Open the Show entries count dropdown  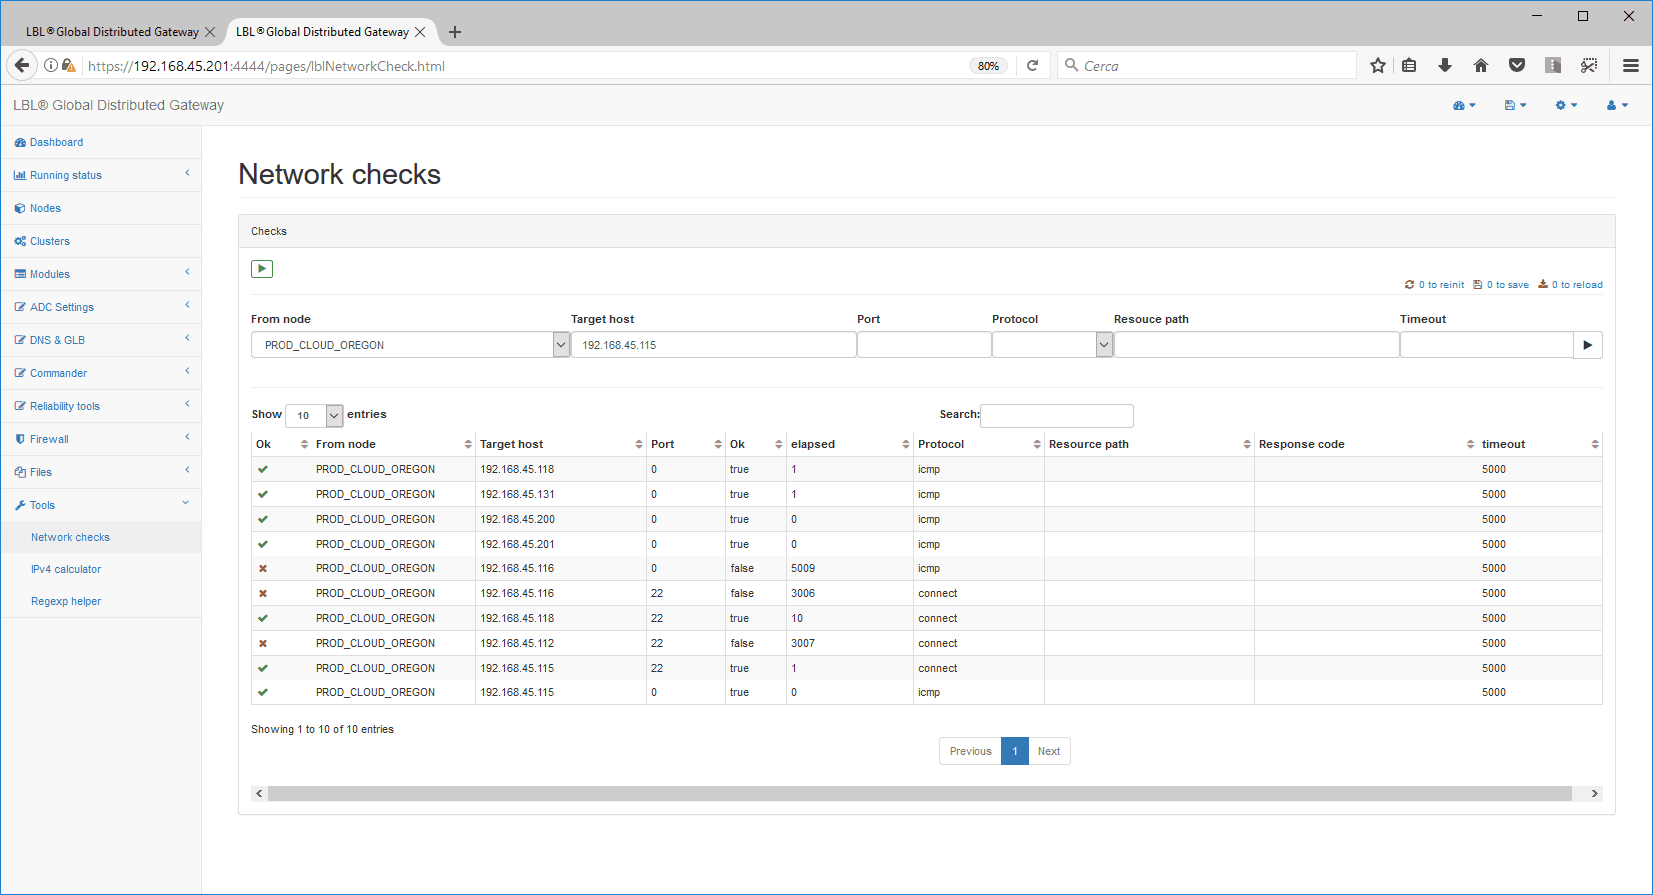(314, 415)
